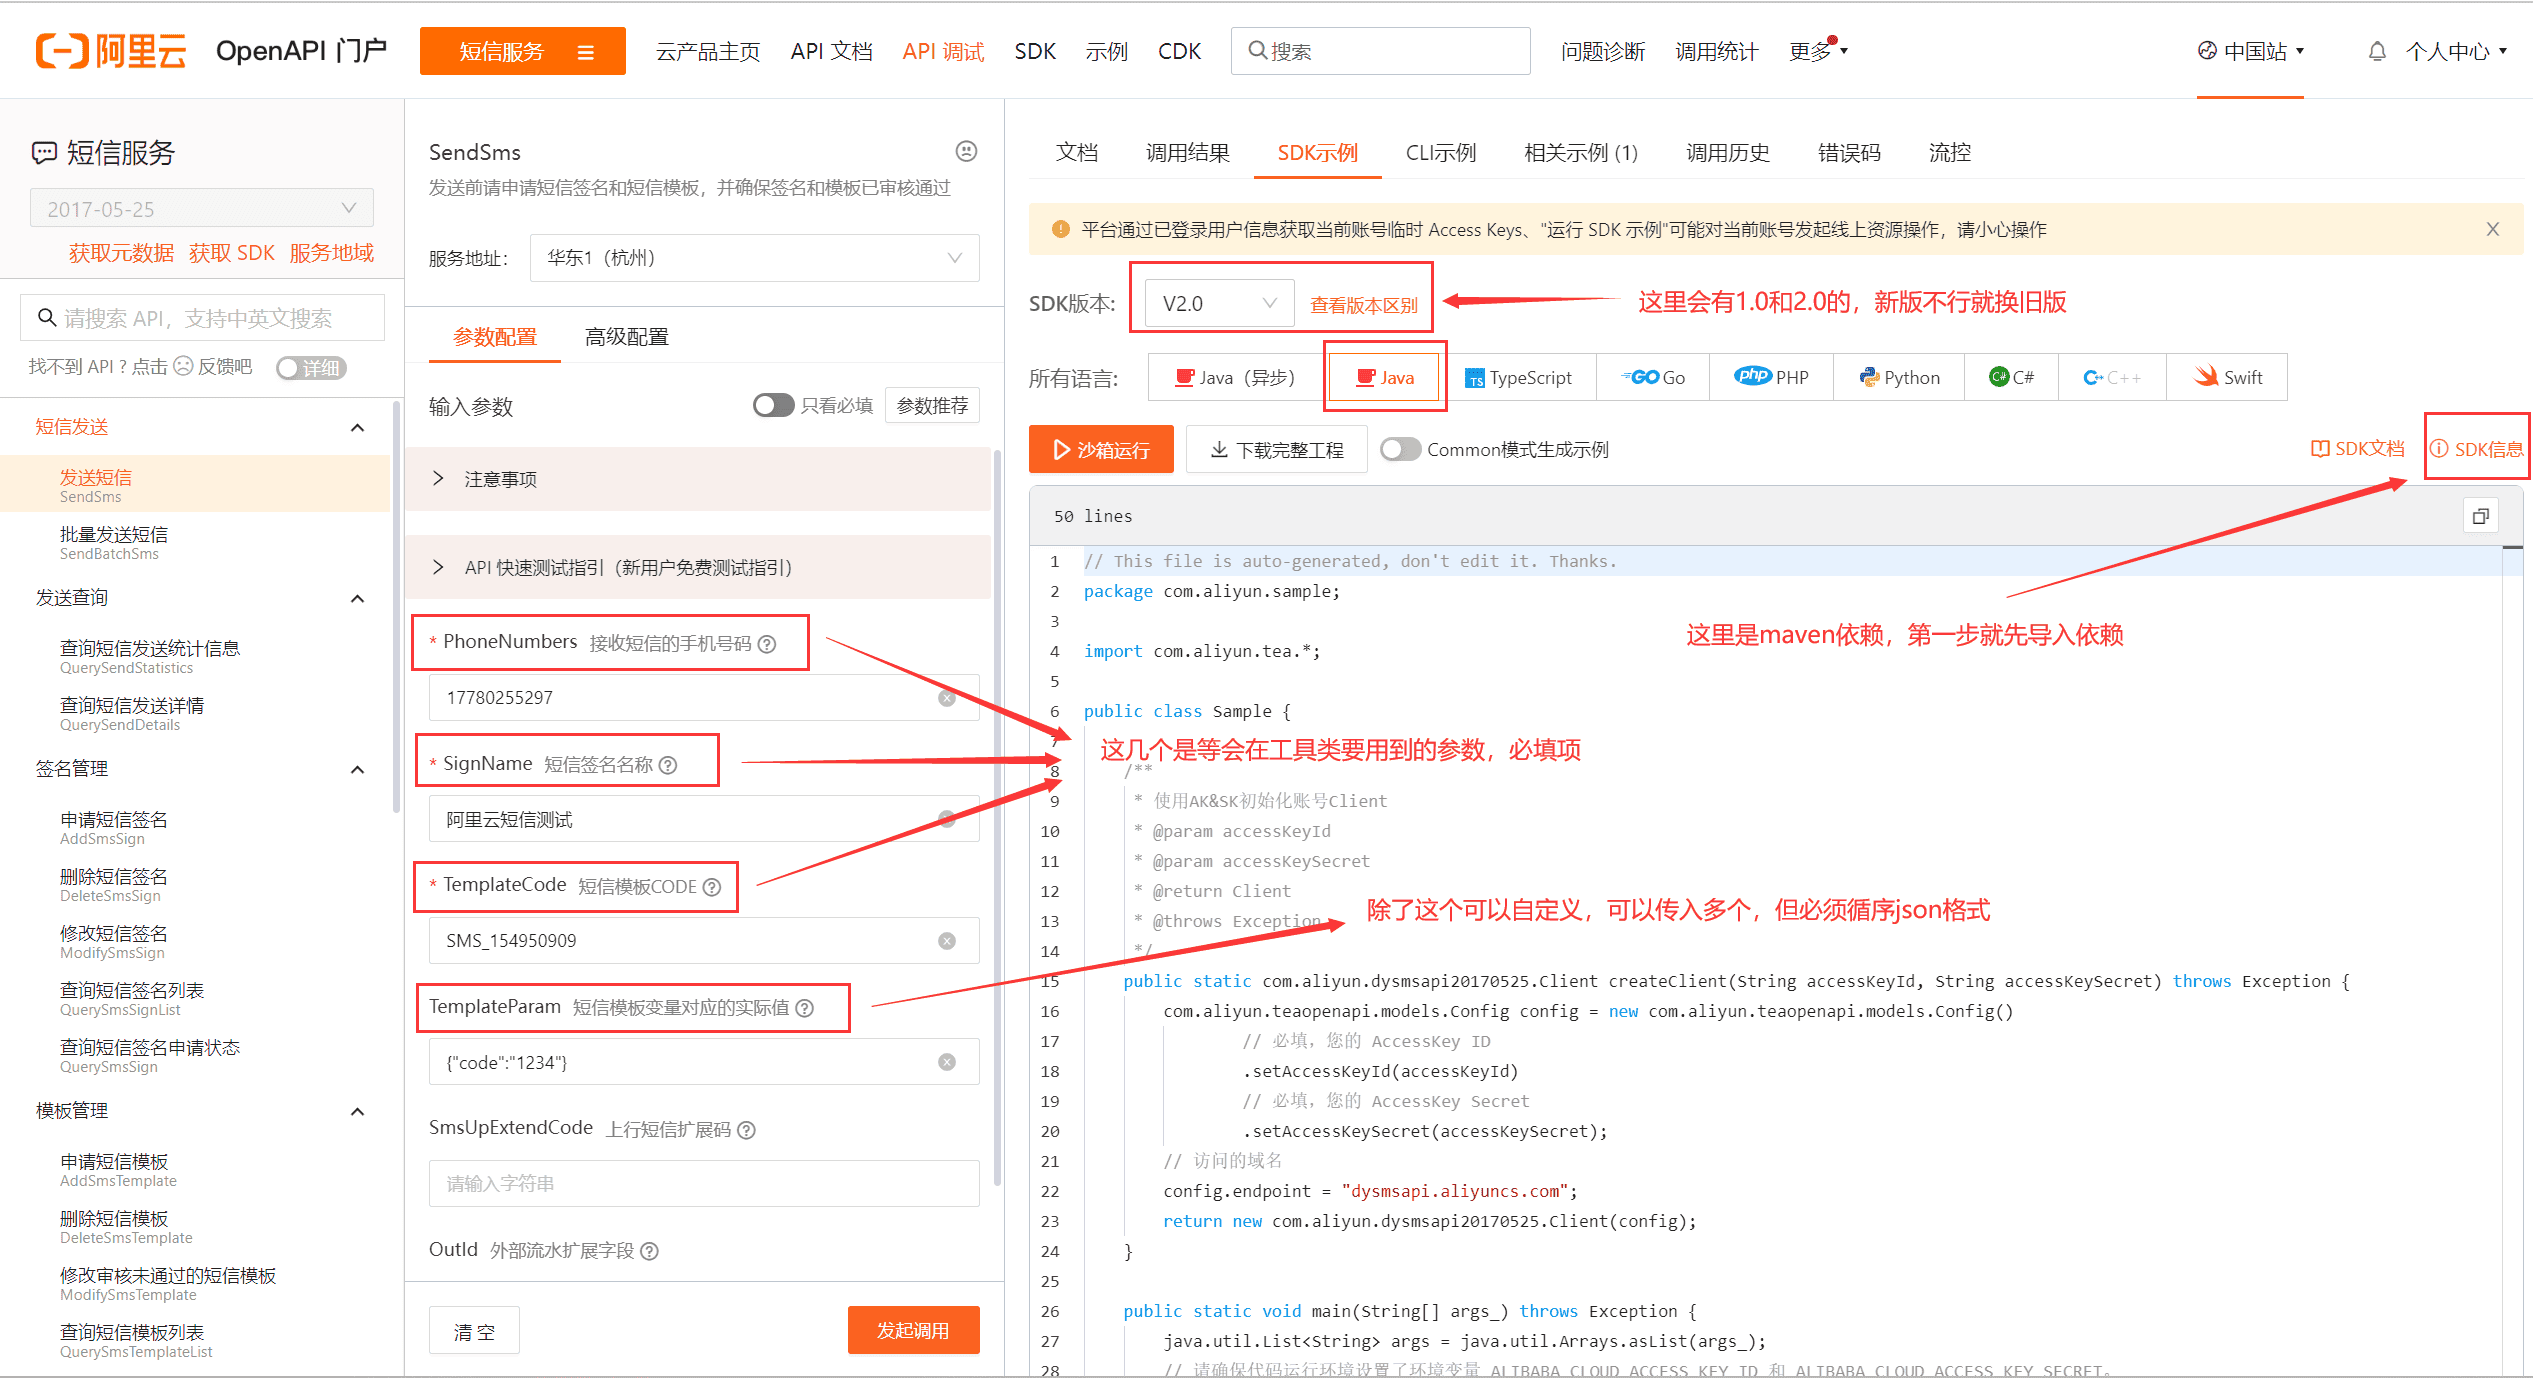This screenshot has height=1378, width=2533.
Task: Click help icon next to PhoneNumbers
Action: coord(767,644)
